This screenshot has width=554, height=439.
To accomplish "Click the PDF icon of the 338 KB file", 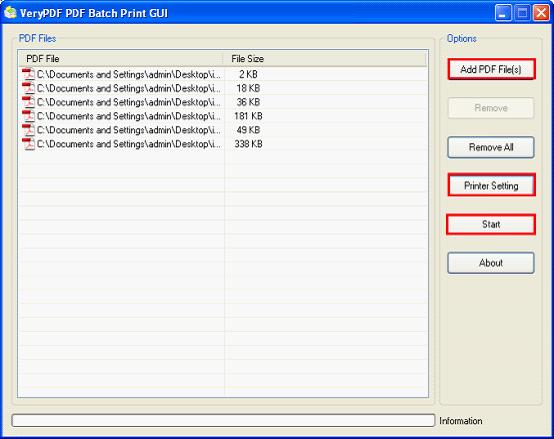I will [x=28, y=144].
